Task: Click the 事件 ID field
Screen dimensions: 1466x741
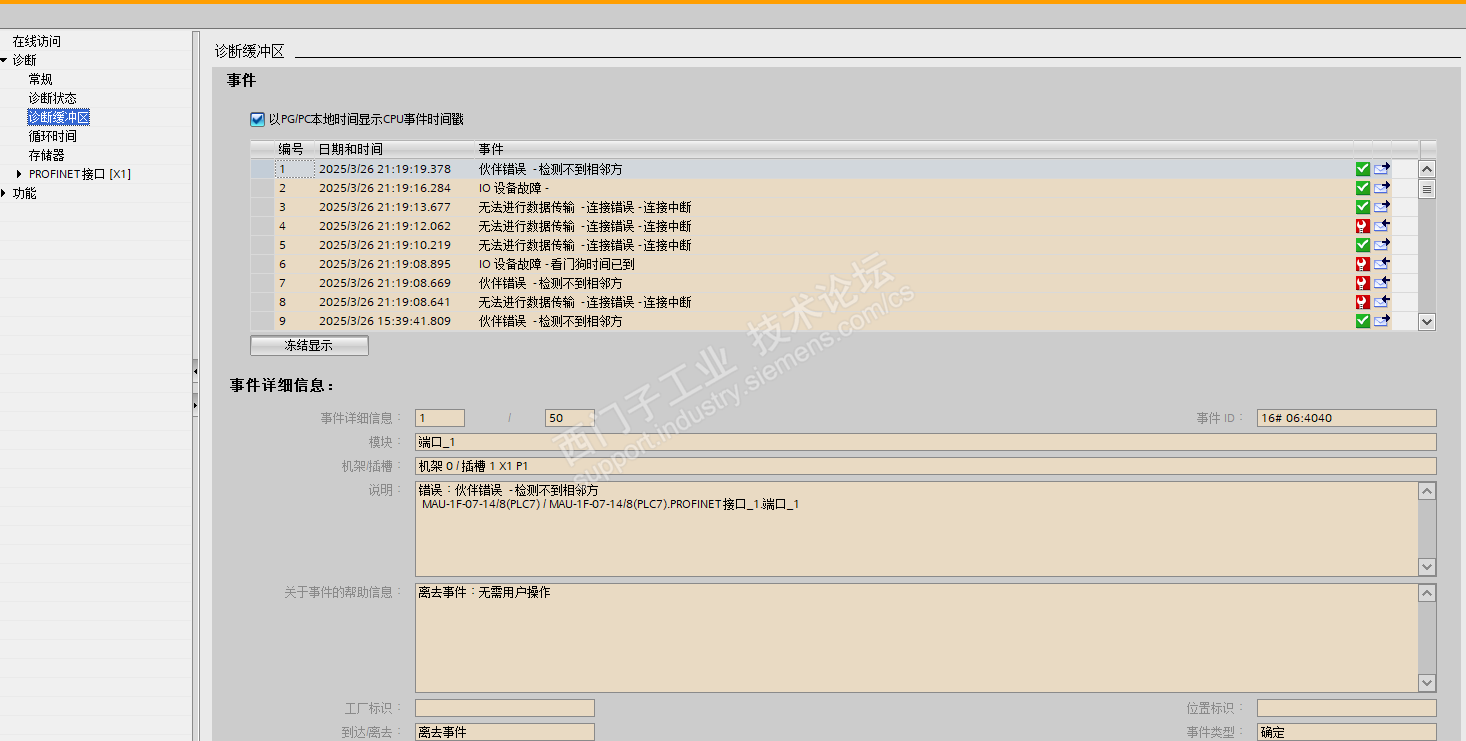Action: point(1347,418)
